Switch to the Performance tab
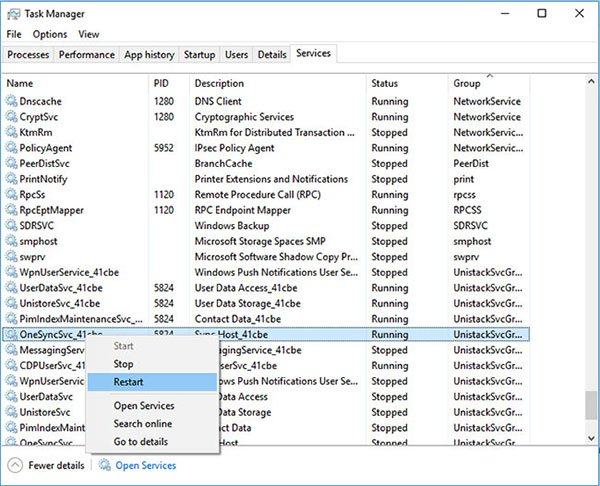The width and height of the screenshot is (600, 486). point(88,54)
